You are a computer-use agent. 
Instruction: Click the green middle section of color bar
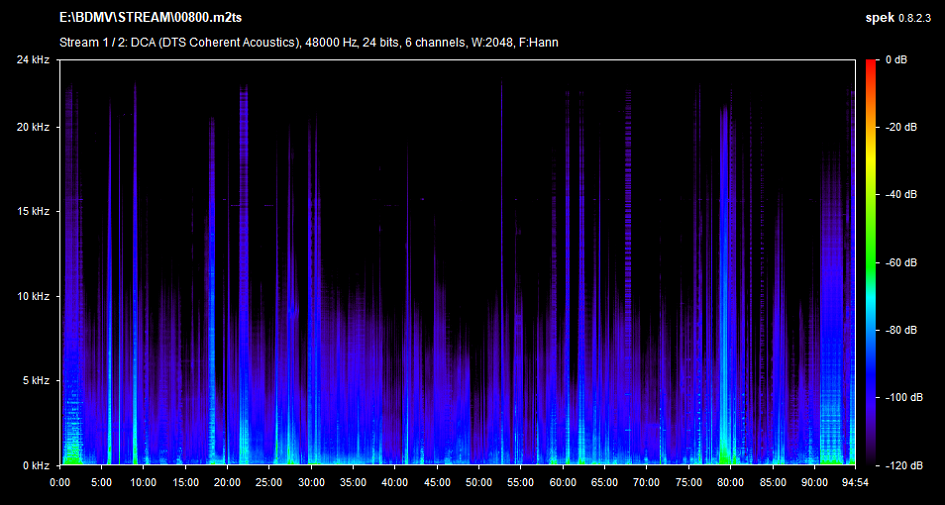click(x=870, y=250)
